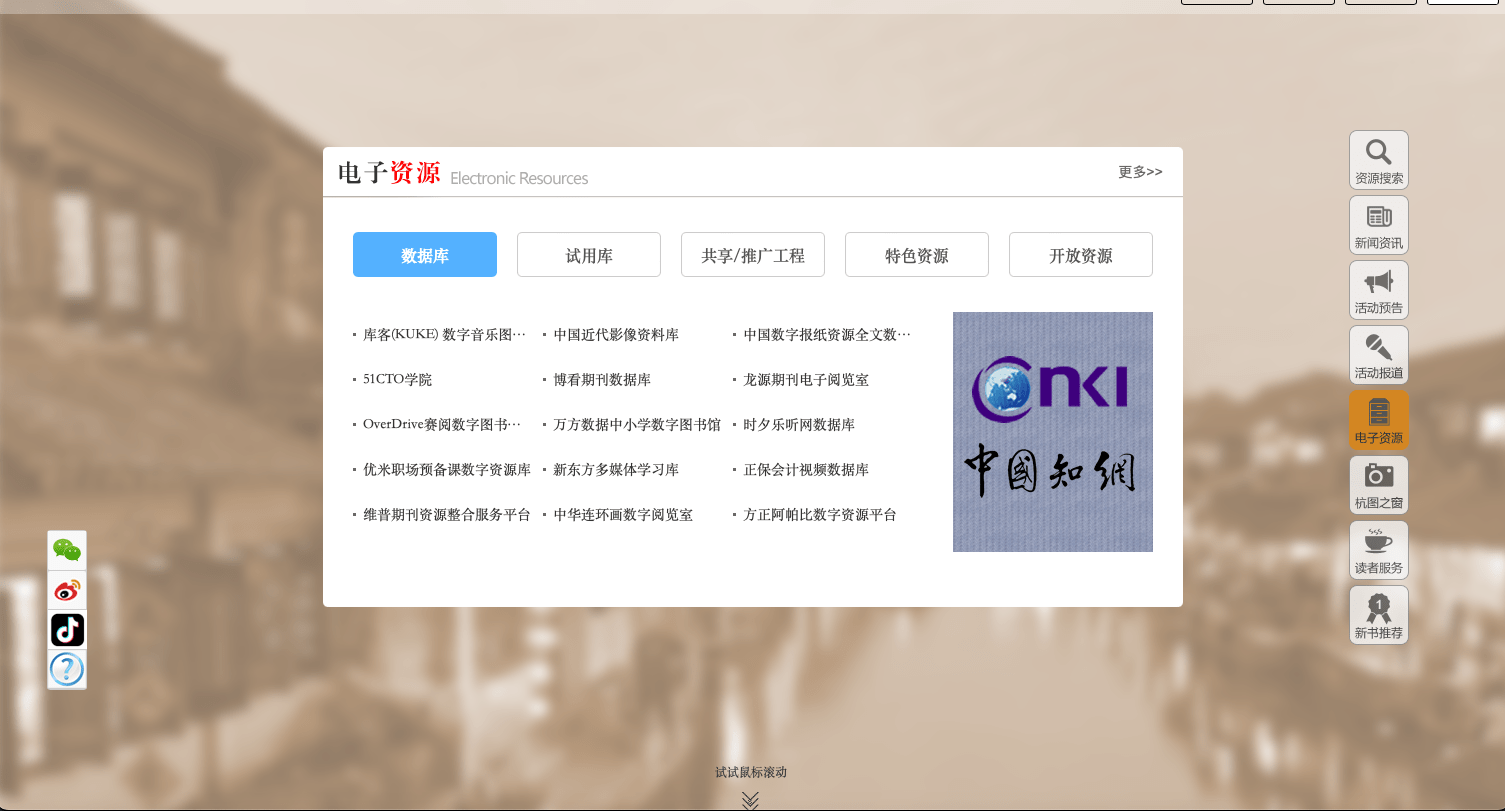Open 方正阿帕比数字资源平台 link
The height and width of the screenshot is (811, 1505).
coord(820,515)
